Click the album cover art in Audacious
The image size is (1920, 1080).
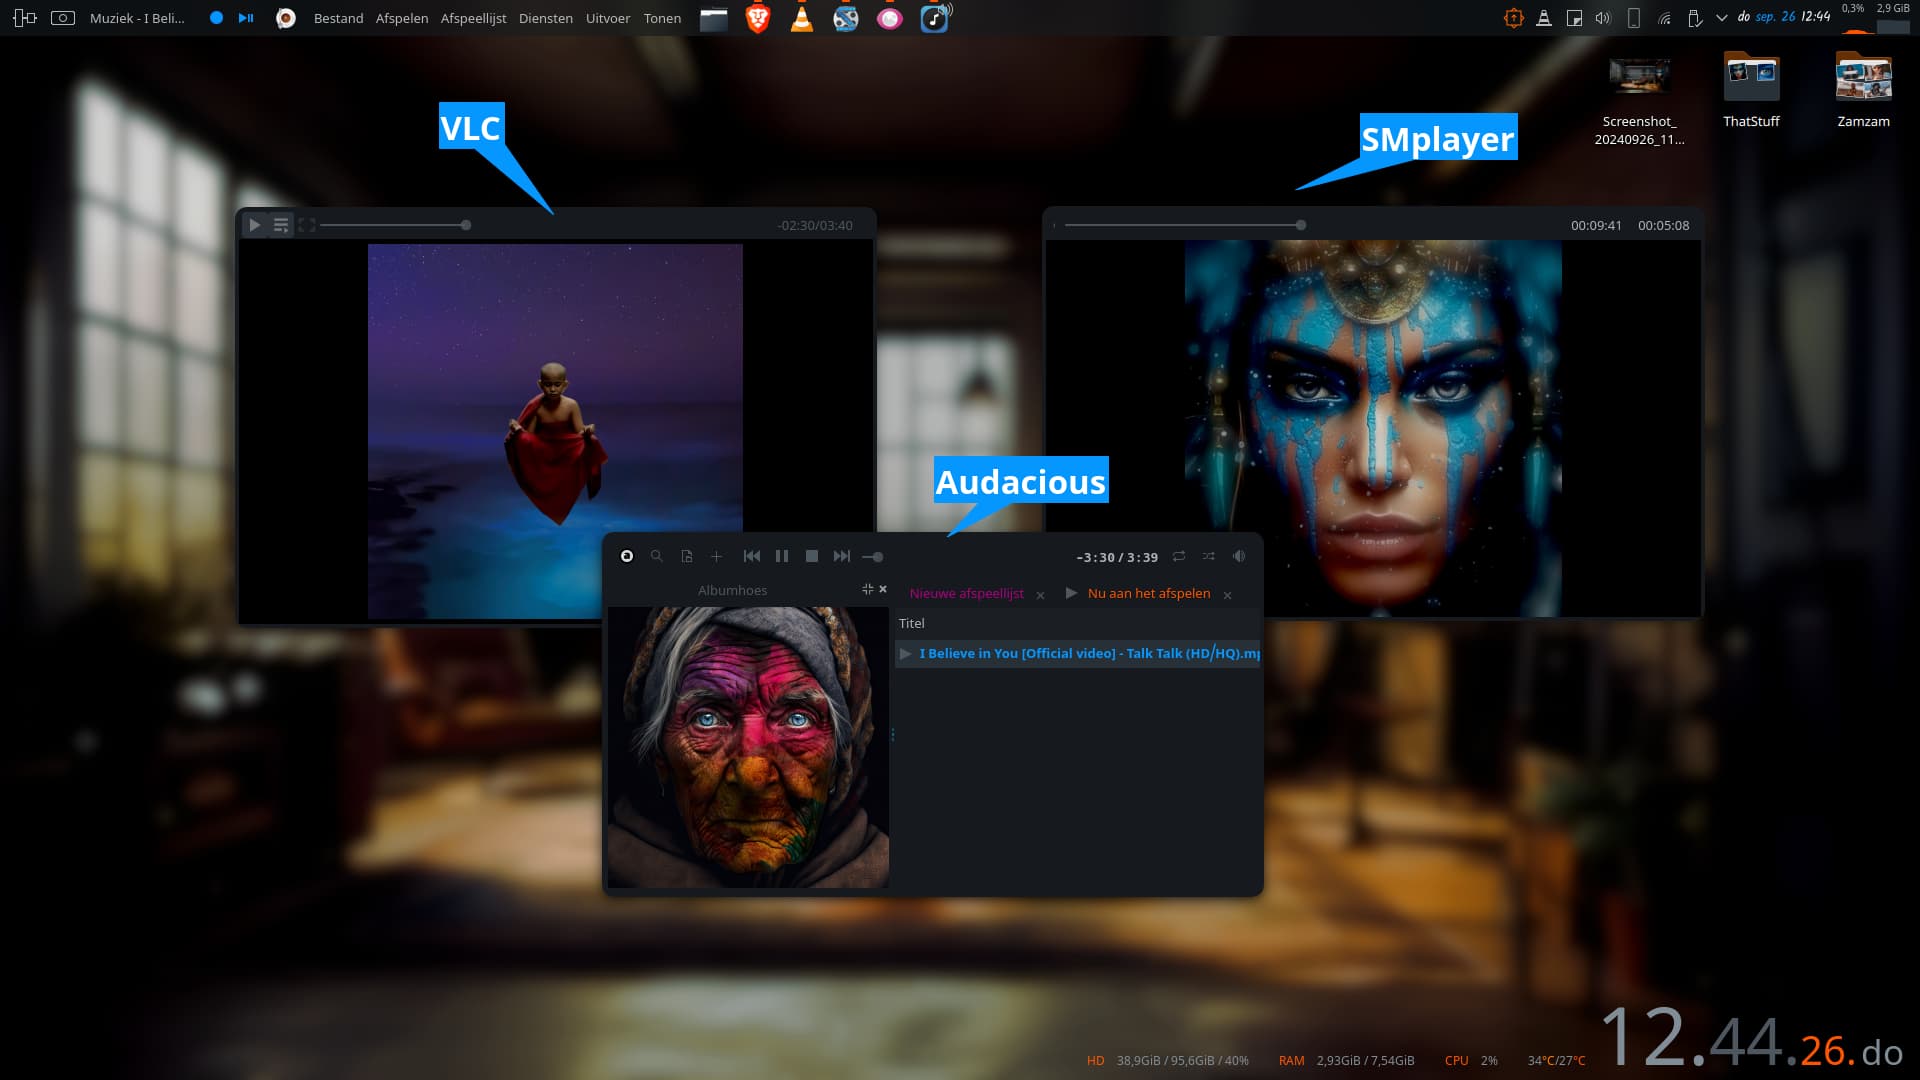tap(748, 747)
